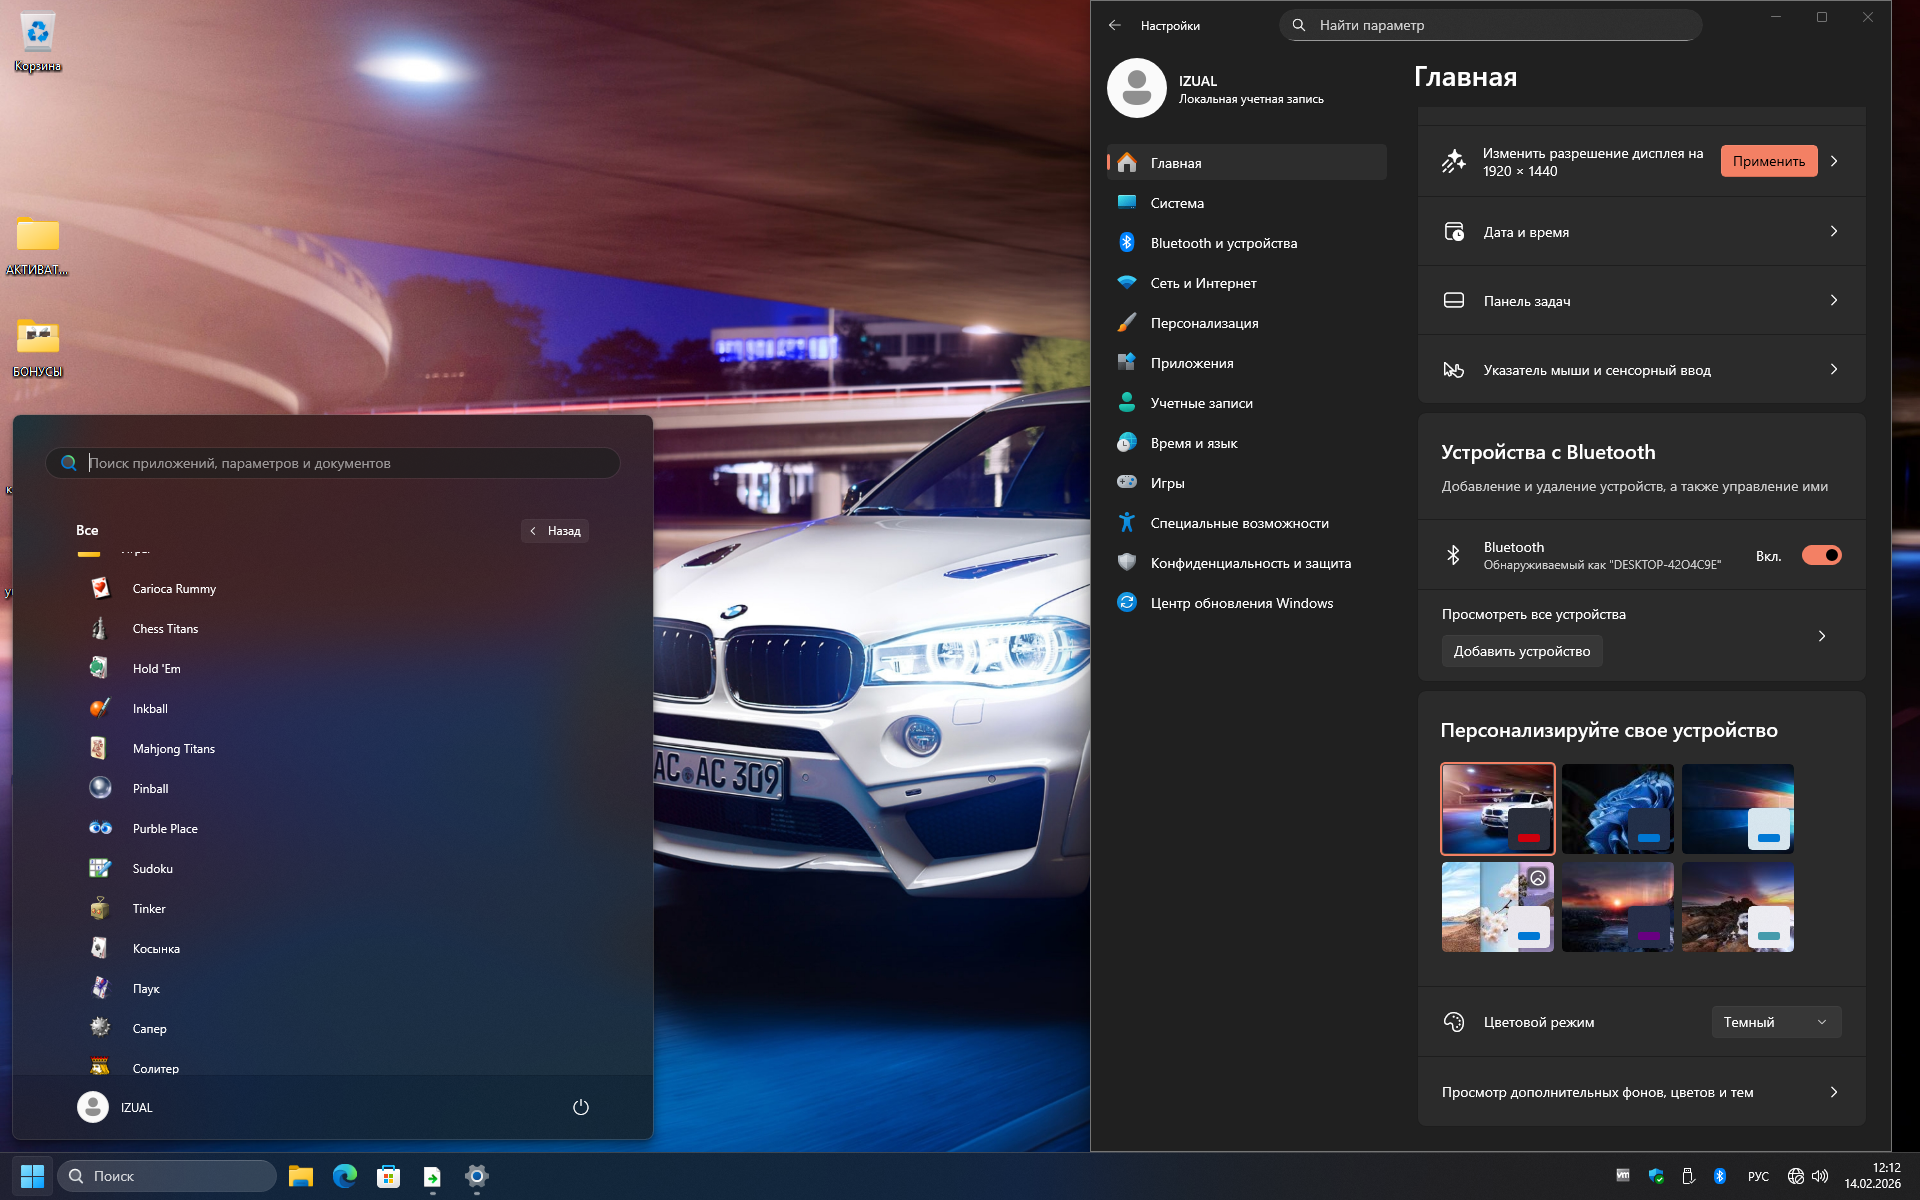1920x1200 pixels.
Task: Open the Цветовой режим dropdown
Action: click(x=1775, y=1022)
